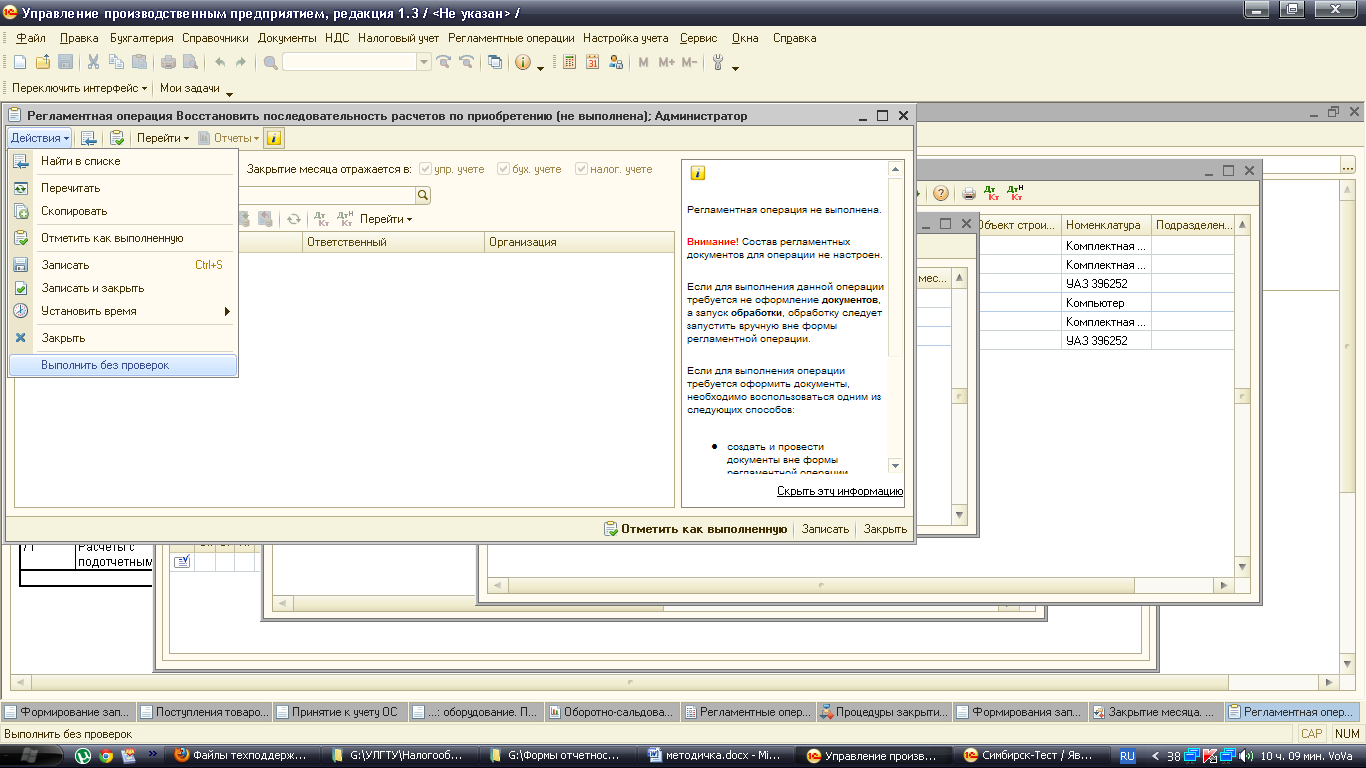Screen dimensions: 1366x768
Task: Open the Calculator icon
Action: point(569,62)
